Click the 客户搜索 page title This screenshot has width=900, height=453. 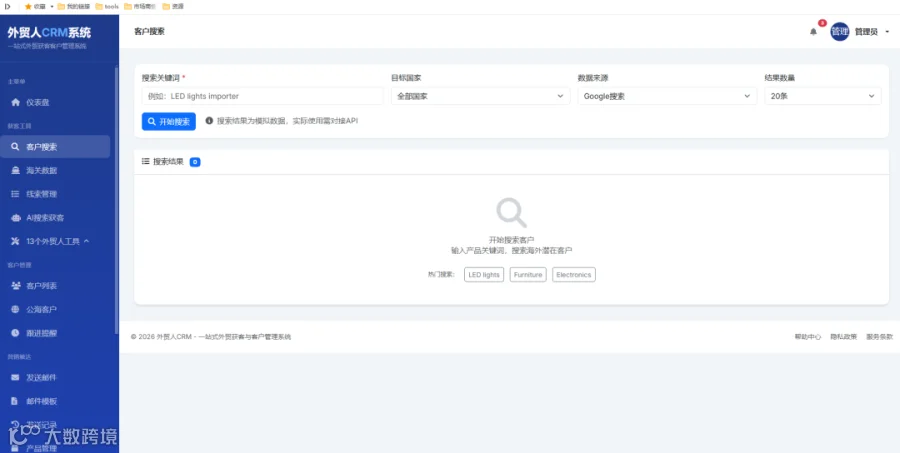coord(149,32)
